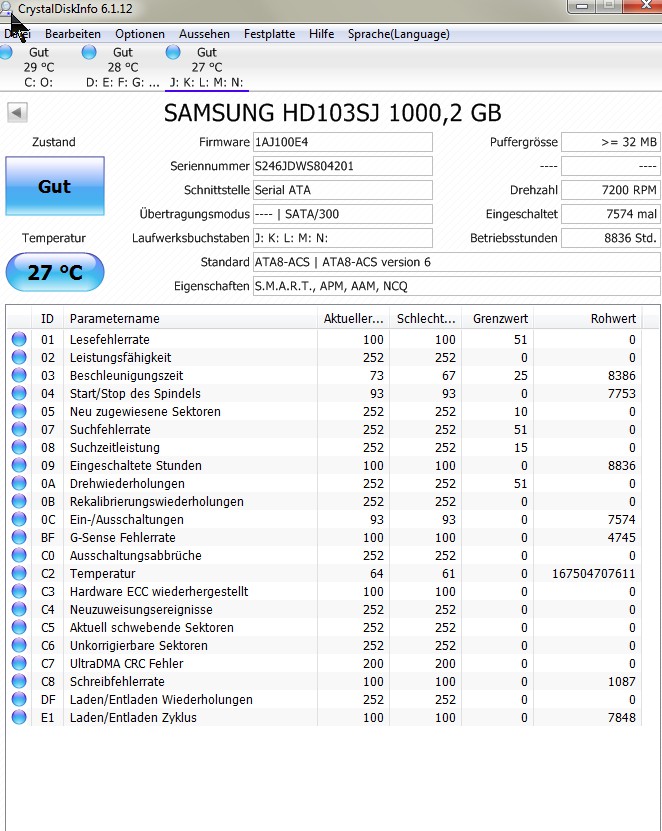The width and height of the screenshot is (662, 831).
Task: Click the status orb for Unkorrigierbare Sektoren
Action: tap(19, 646)
